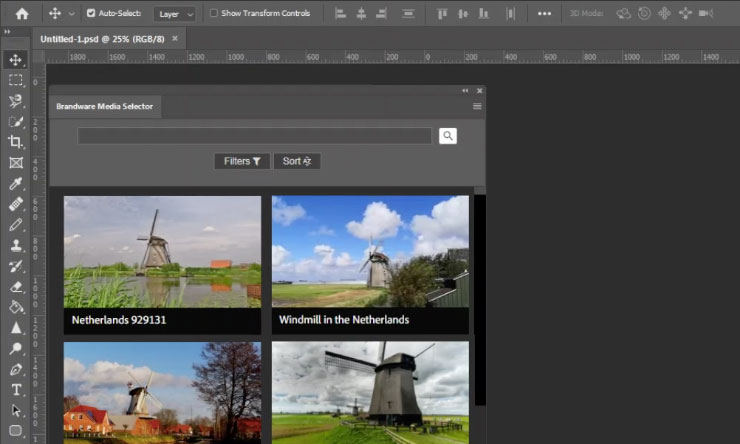Collapse the Brandware panel with double arrows
The height and width of the screenshot is (444, 740).
(465, 91)
